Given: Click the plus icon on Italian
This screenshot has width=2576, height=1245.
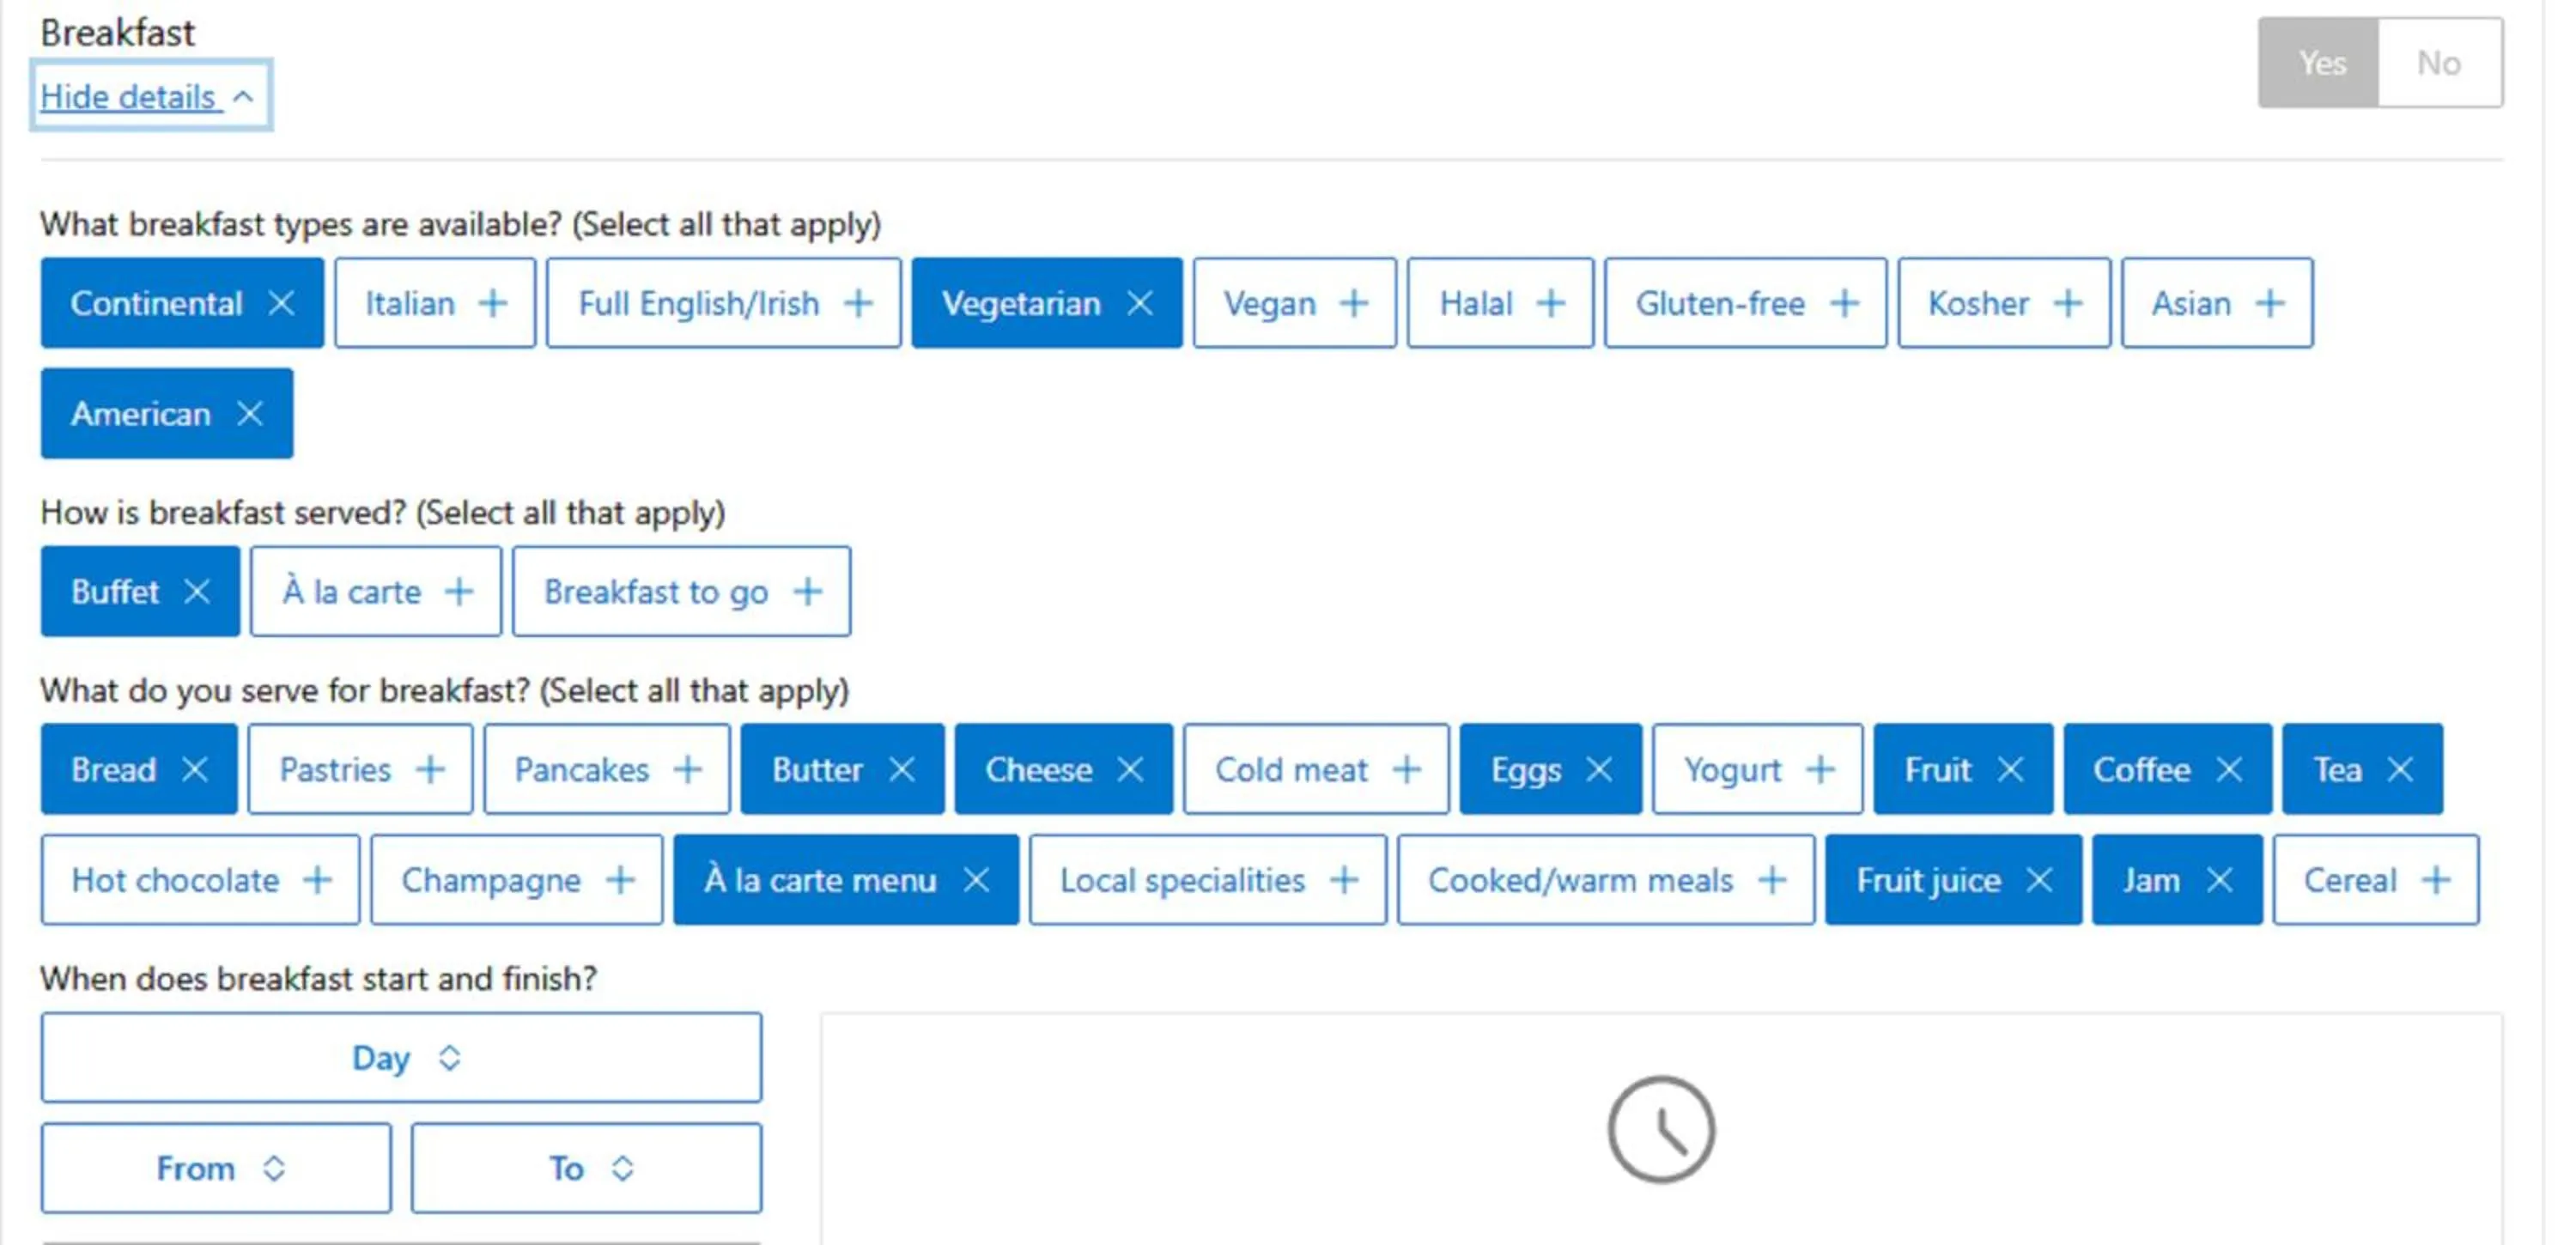Looking at the screenshot, I should (492, 303).
